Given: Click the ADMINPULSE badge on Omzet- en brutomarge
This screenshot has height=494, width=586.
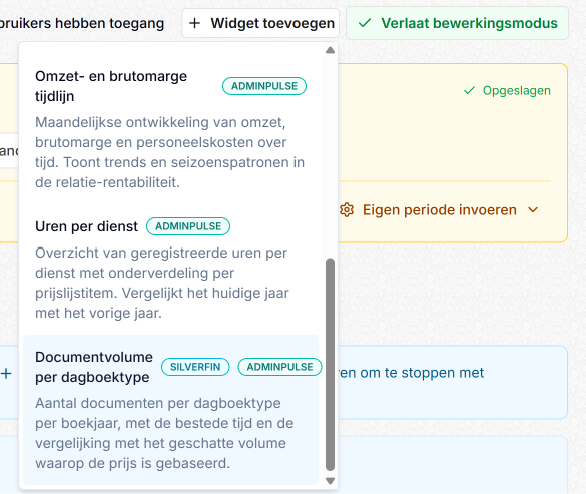Looking at the screenshot, I should point(264,86).
